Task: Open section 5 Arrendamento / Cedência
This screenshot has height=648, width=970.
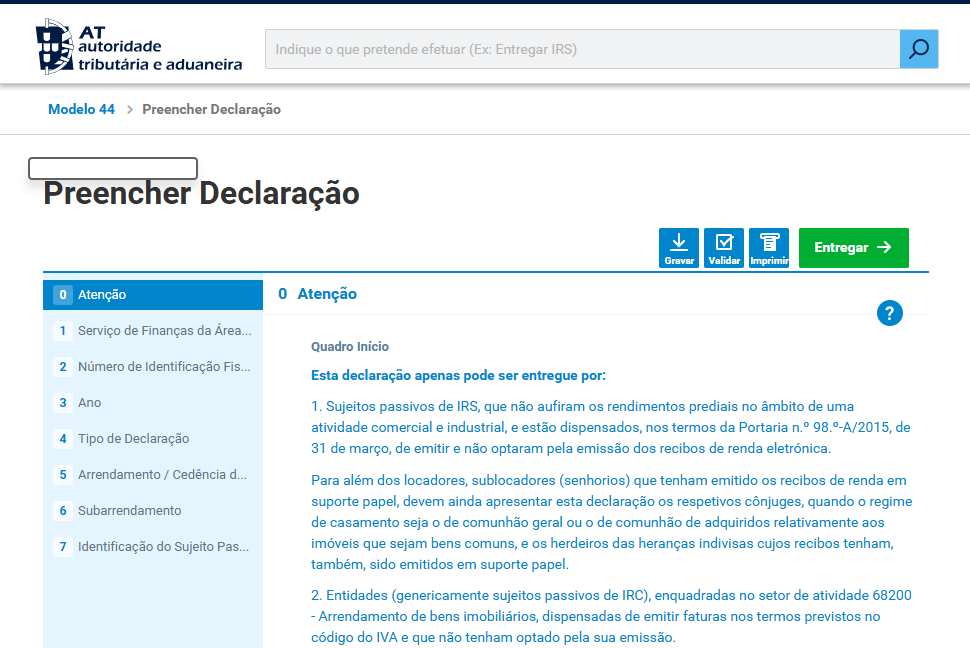Action: (x=150, y=474)
